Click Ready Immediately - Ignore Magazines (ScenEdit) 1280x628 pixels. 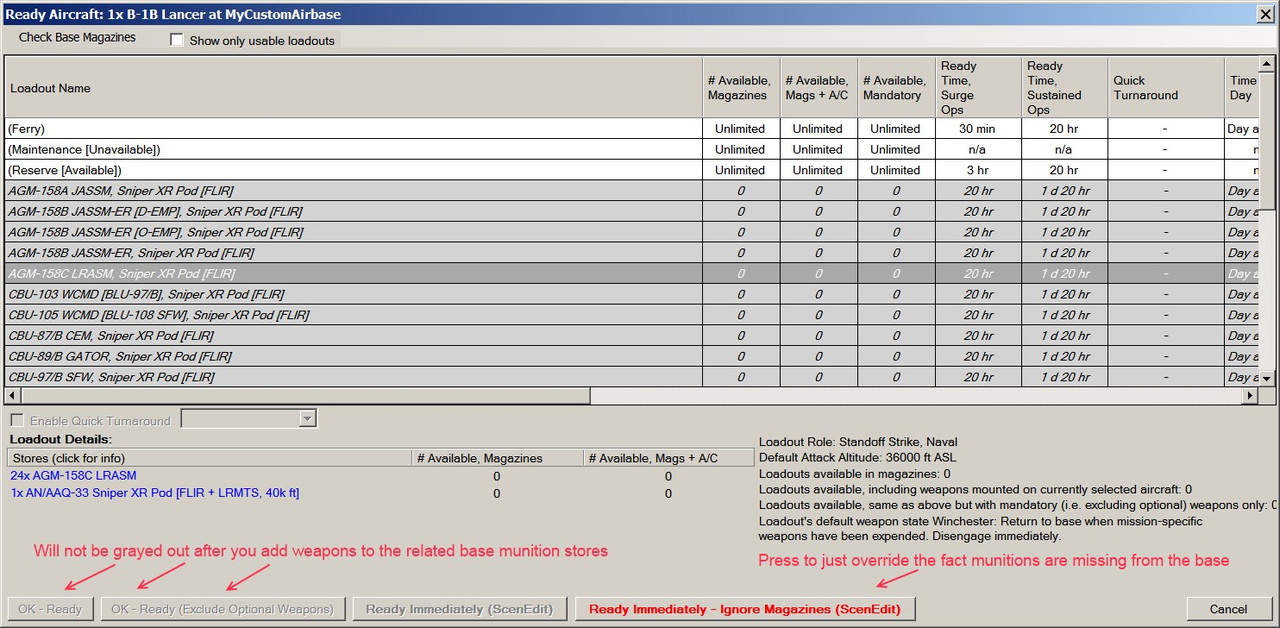click(x=745, y=609)
